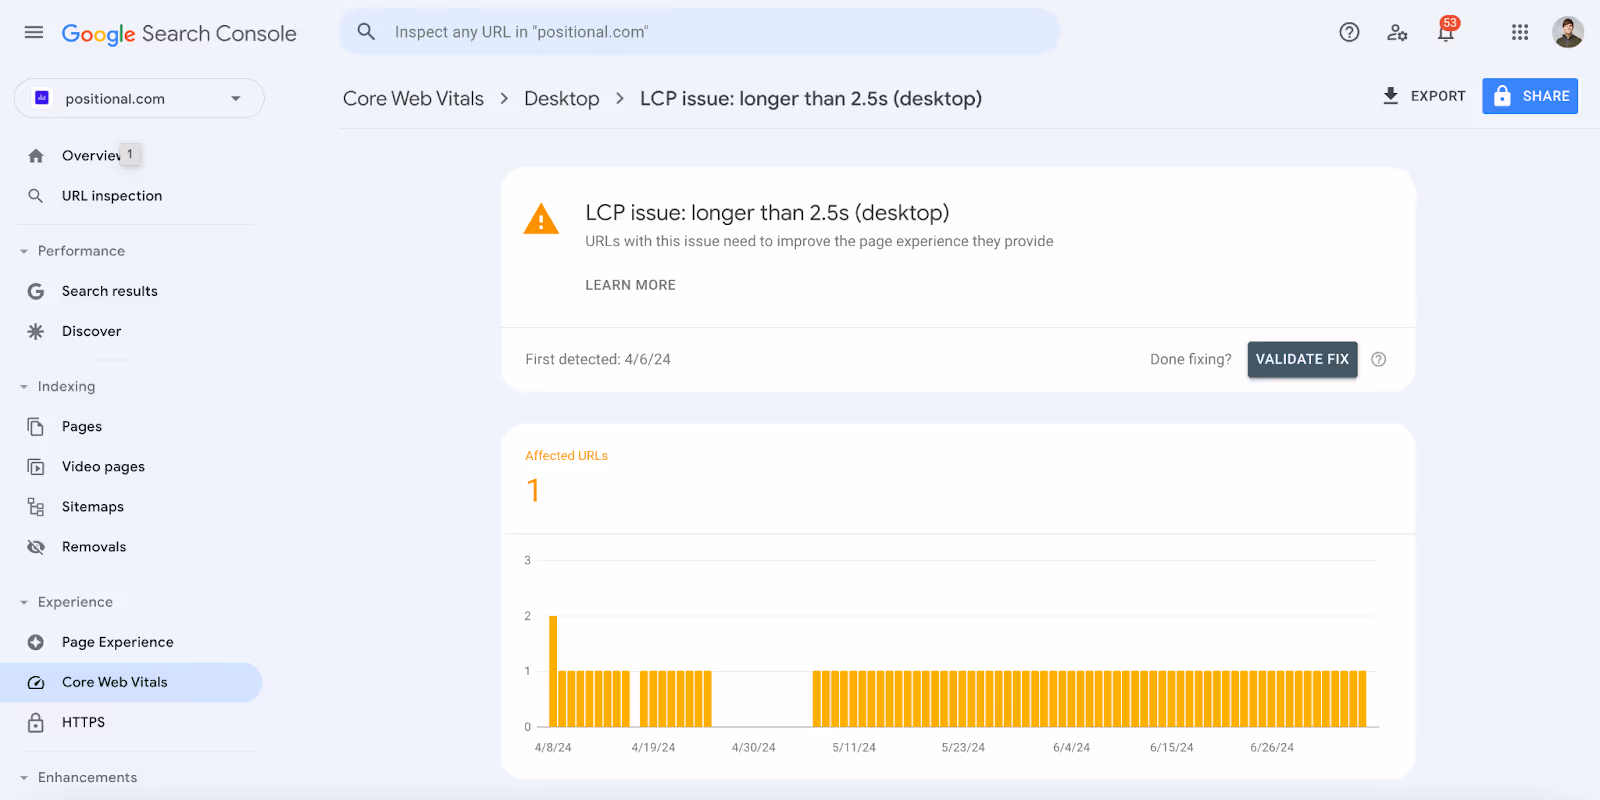
Task: Click help icon next to Validate Fix
Action: point(1379,359)
